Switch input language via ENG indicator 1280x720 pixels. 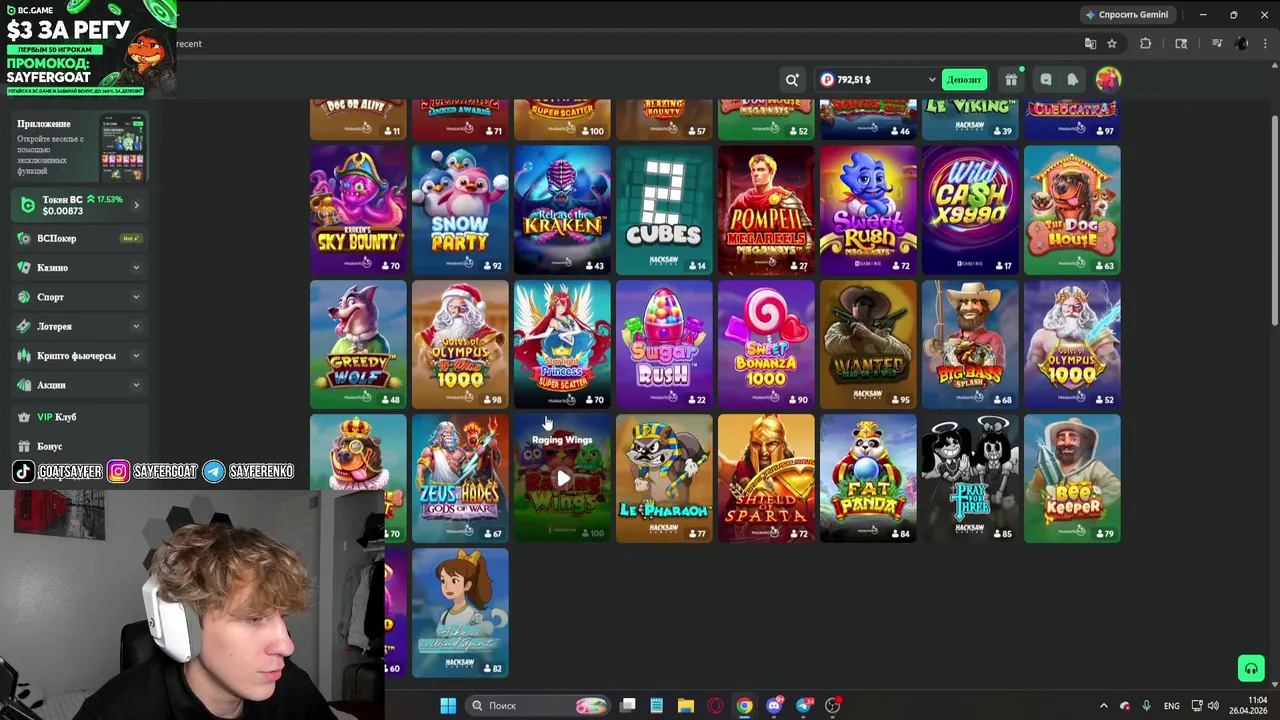pyautogui.click(x=1172, y=705)
